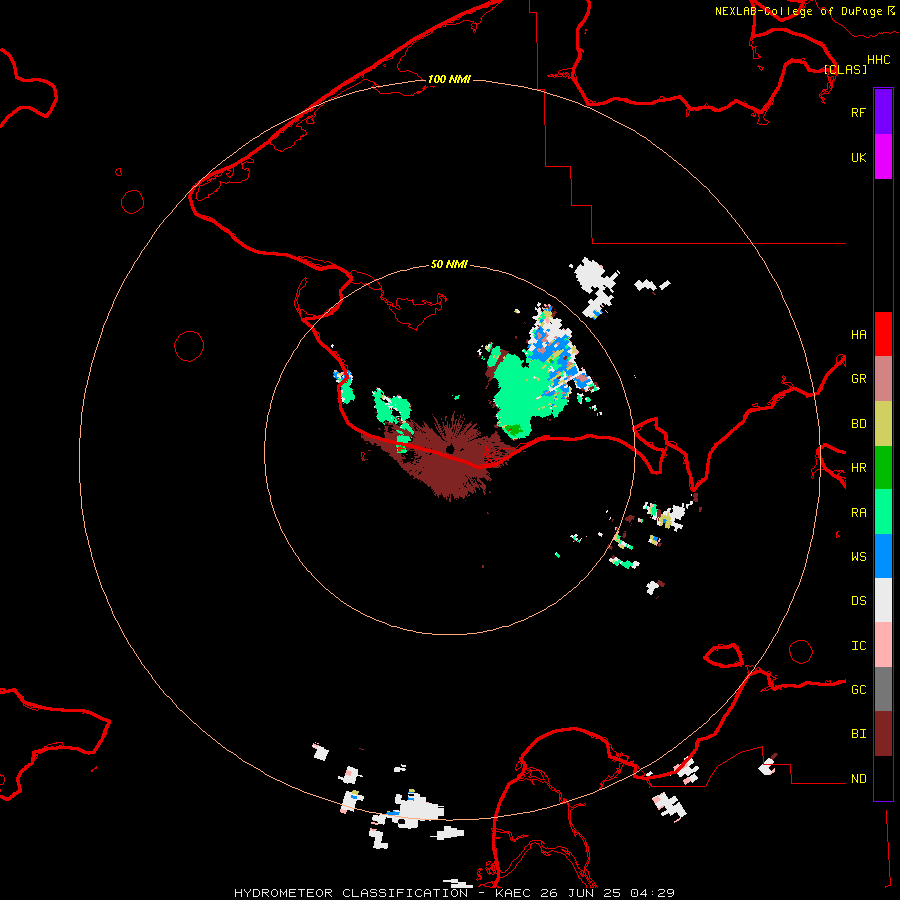
Task: Click the BI brown legend swatch
Action: (x=883, y=734)
